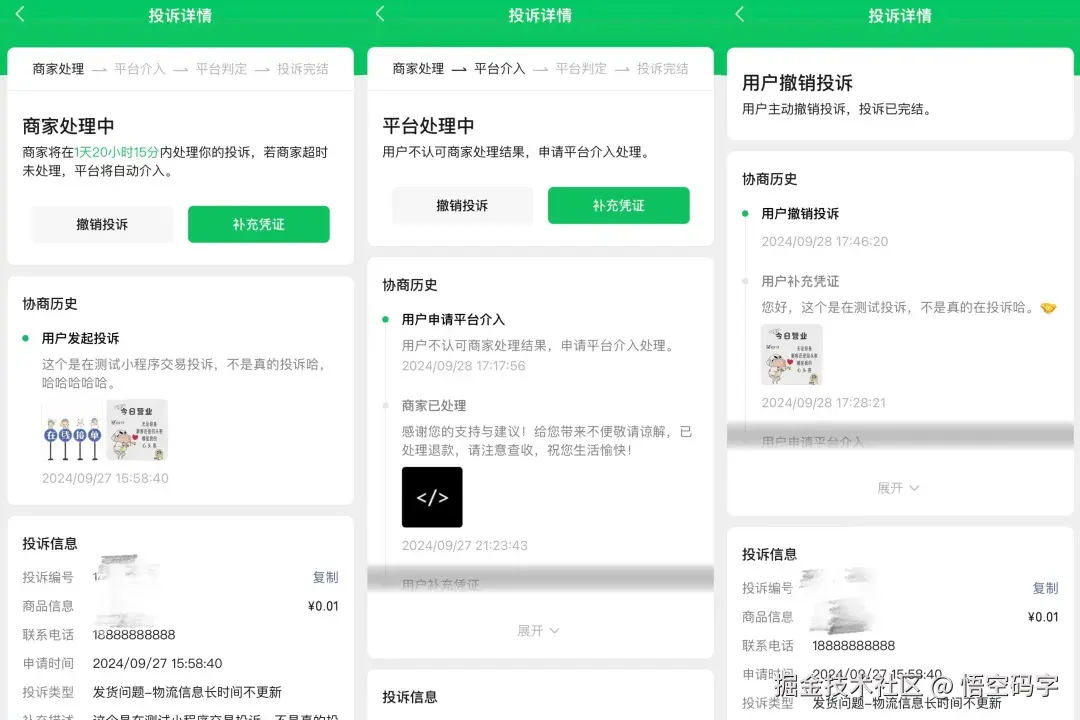Tap 撤销投诉 button on the left screen
Image resolution: width=1080 pixels, height=720 pixels.
(101, 225)
